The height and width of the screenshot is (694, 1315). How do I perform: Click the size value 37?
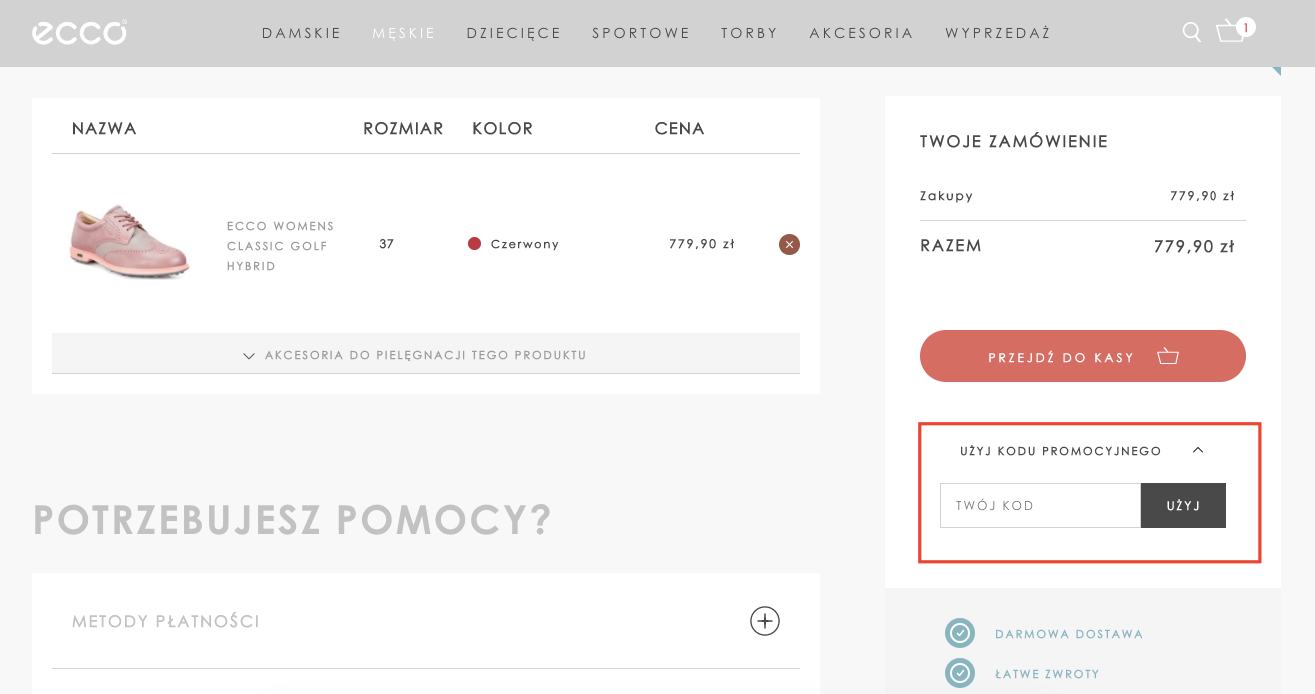tap(387, 244)
